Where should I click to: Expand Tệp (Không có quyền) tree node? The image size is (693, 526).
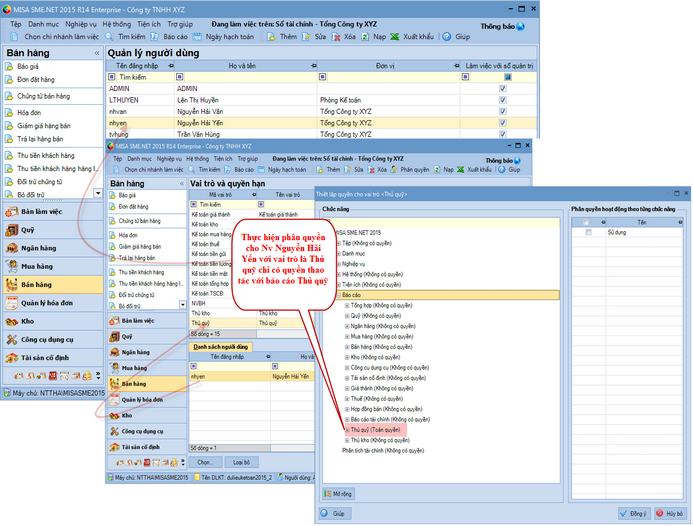point(339,243)
